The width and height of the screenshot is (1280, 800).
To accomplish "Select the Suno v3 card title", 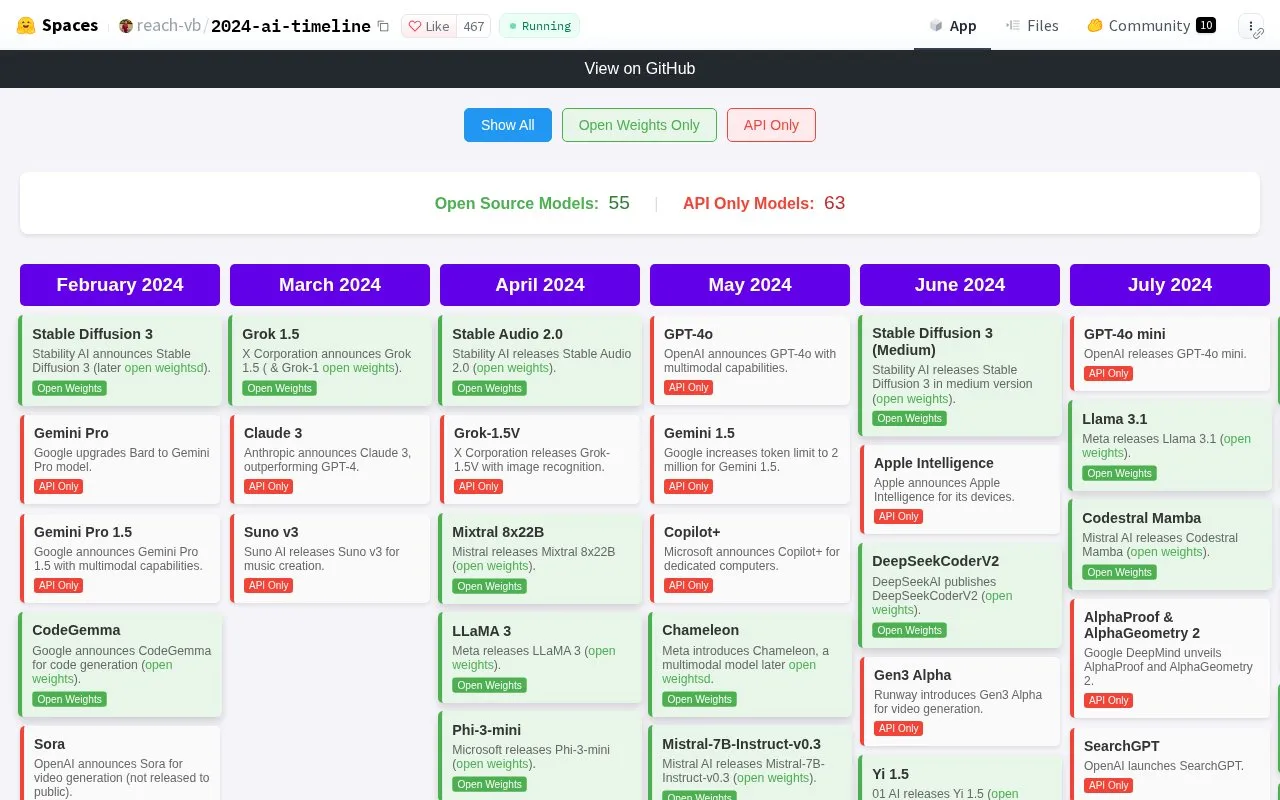I will point(271,532).
